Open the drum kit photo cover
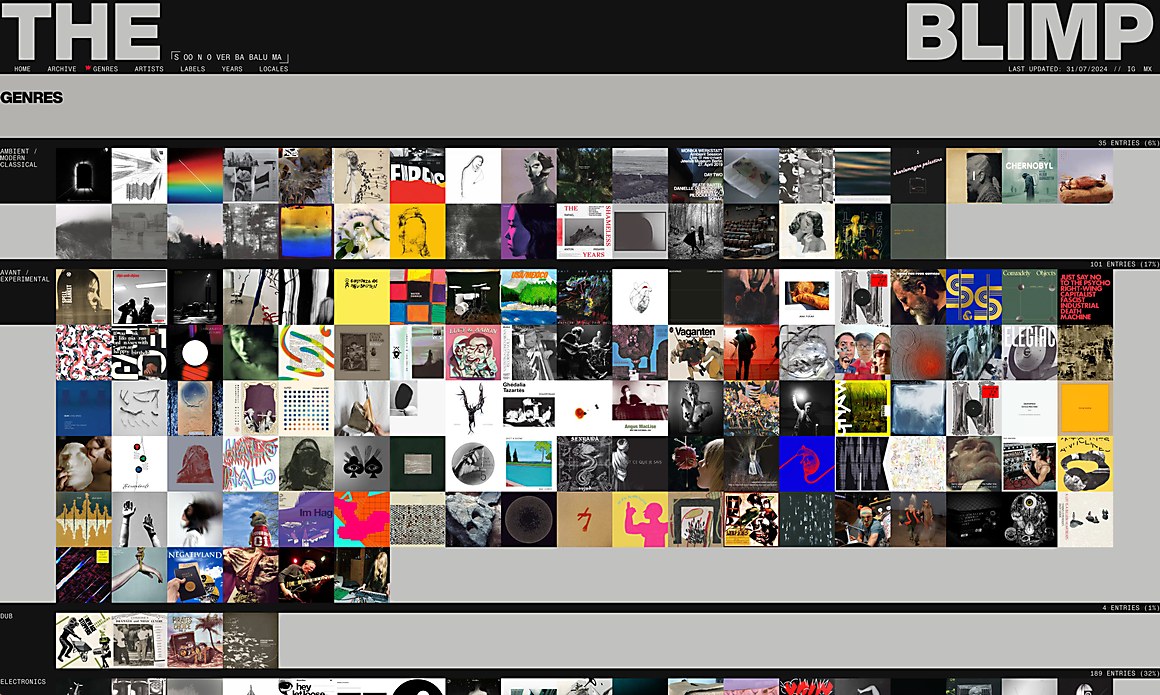 [473, 297]
